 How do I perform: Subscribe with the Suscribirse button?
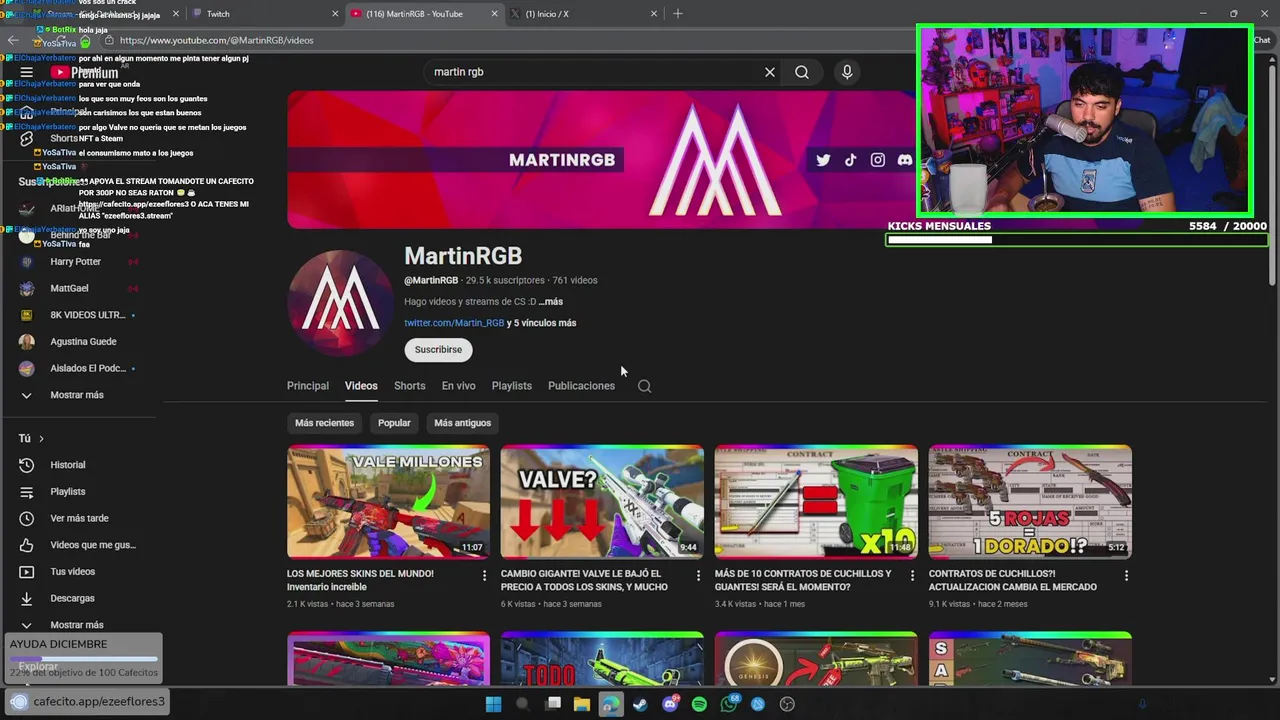coord(438,349)
